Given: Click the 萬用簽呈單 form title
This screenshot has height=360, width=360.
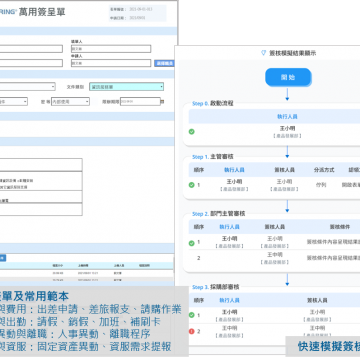Looking at the screenshot, I should pos(42,12).
